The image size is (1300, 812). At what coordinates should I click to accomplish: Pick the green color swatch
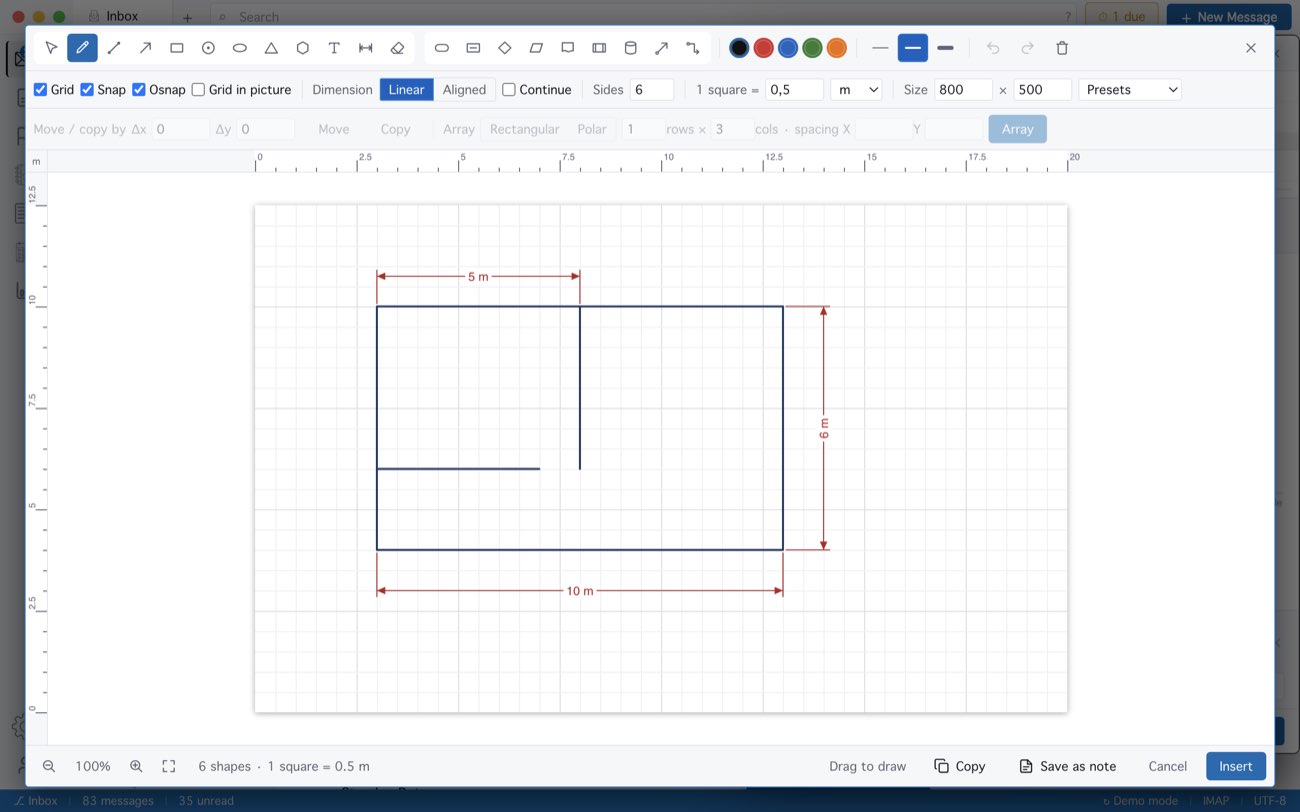[x=812, y=48]
